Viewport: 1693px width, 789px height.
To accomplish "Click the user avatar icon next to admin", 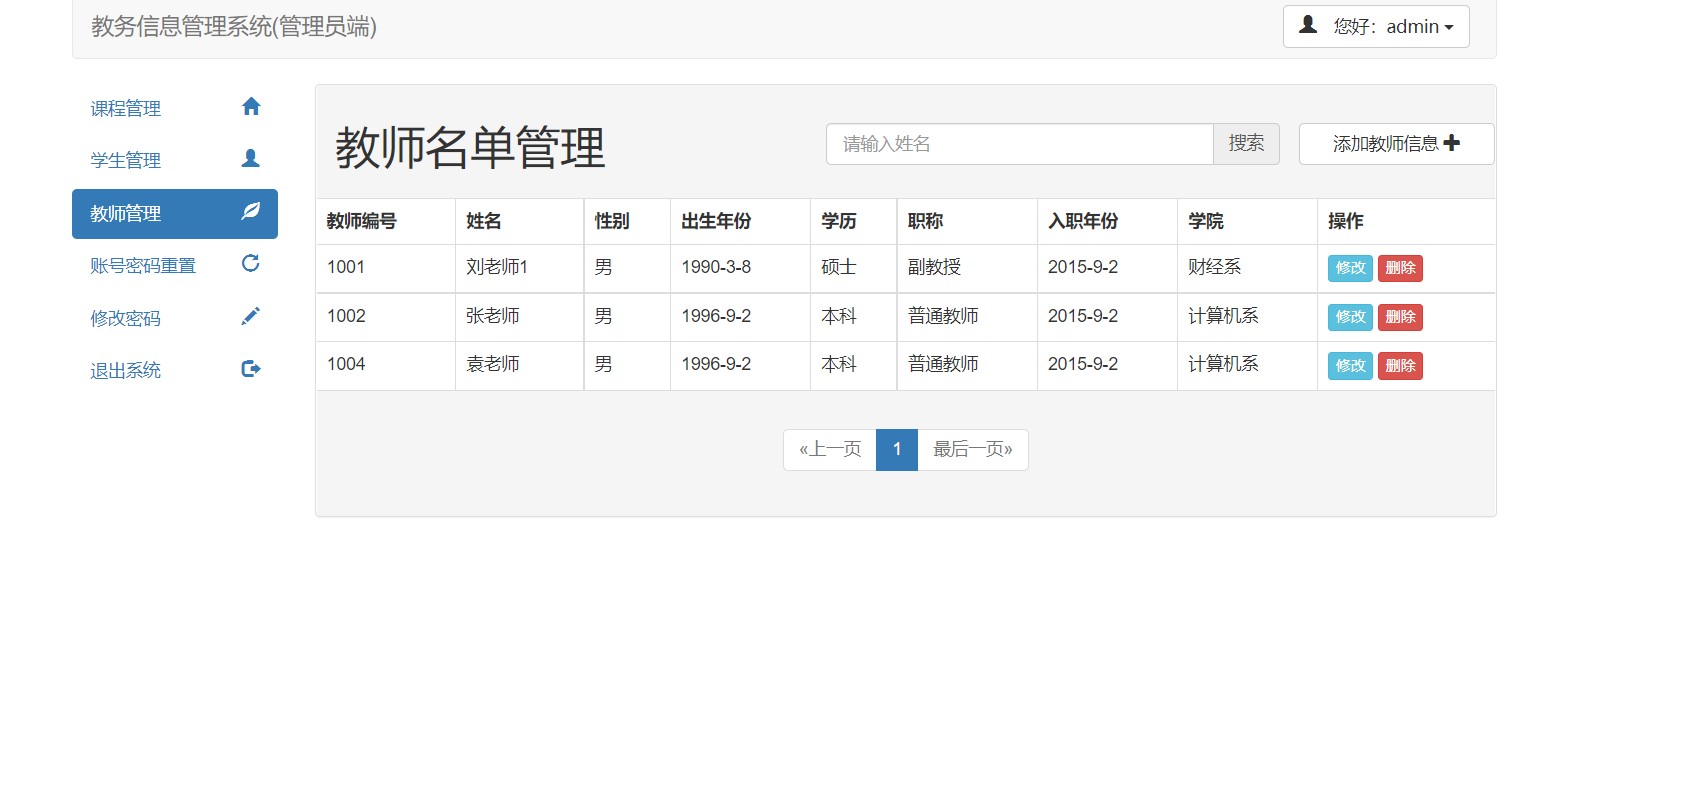I will (1308, 25).
